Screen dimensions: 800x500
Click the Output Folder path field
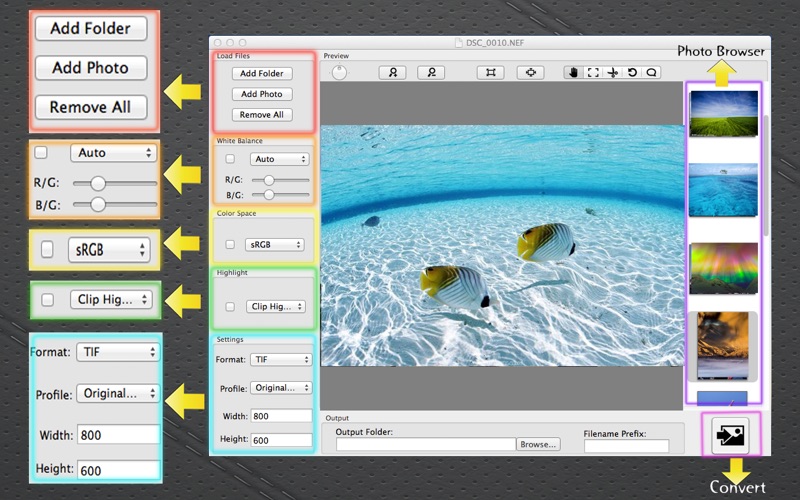click(426, 444)
